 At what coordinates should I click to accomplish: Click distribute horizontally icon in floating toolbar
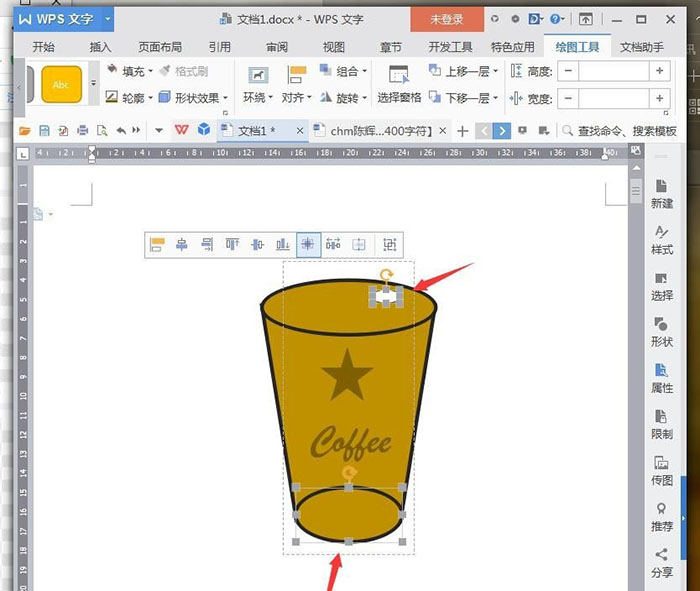click(333, 244)
